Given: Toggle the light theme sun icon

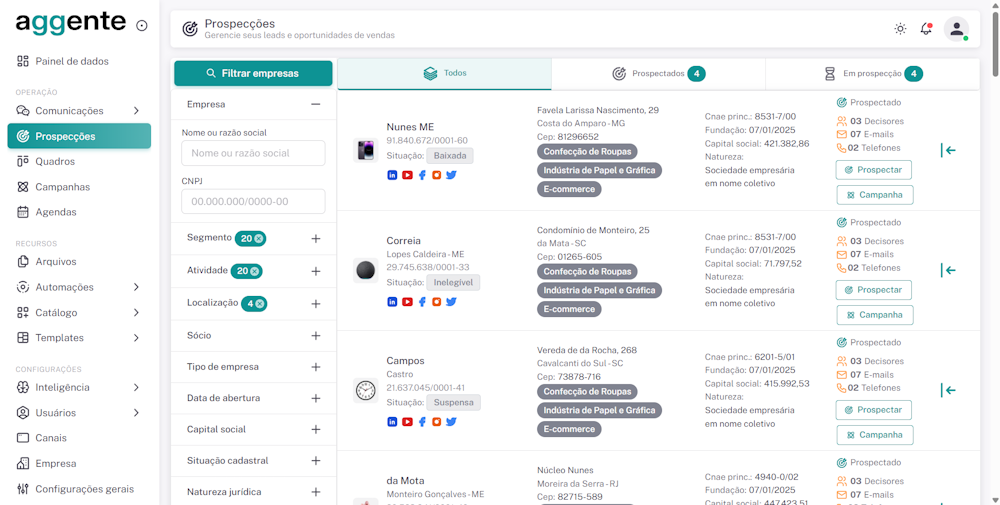Looking at the screenshot, I should point(900,29).
